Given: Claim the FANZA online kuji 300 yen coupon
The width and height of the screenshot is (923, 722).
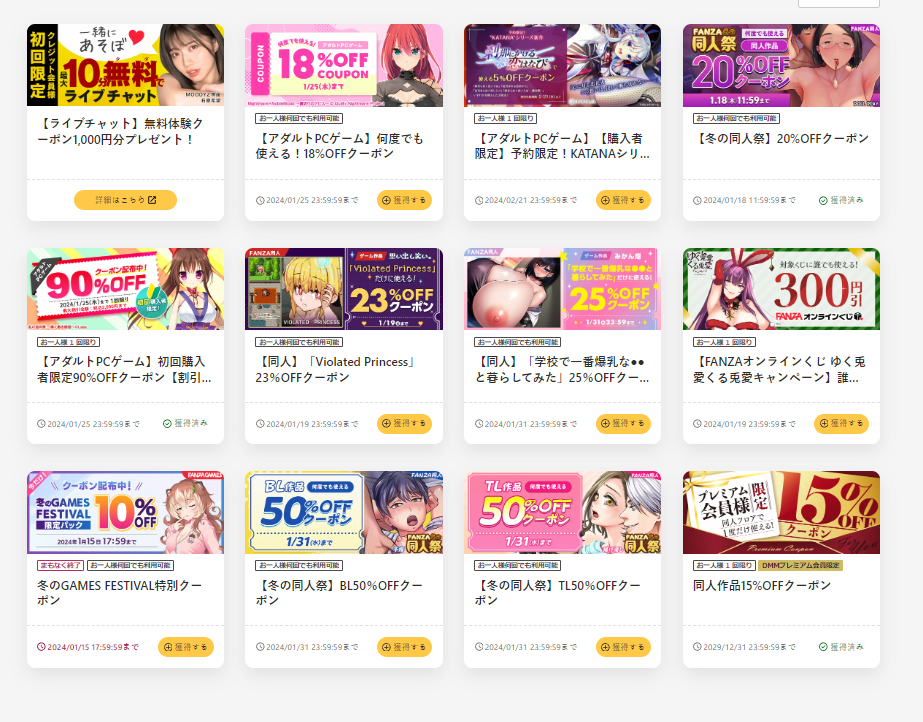Looking at the screenshot, I should (841, 424).
